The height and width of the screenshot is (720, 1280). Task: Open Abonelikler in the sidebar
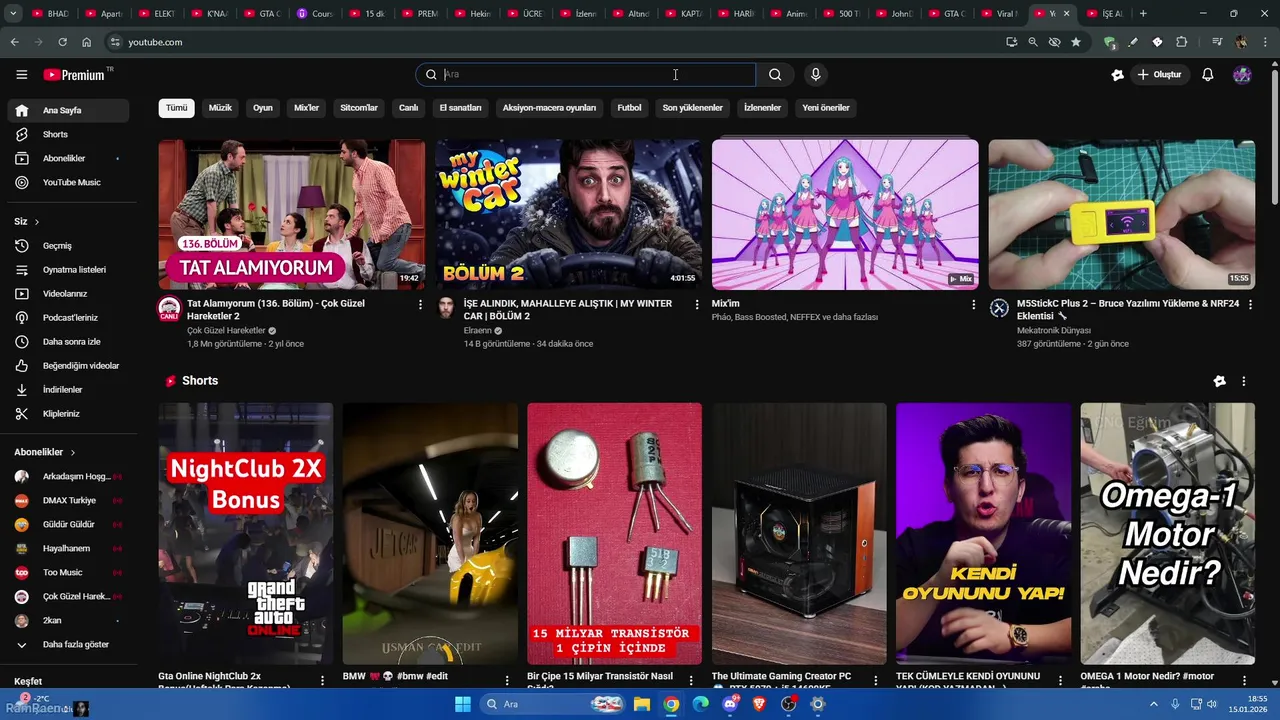(68, 159)
